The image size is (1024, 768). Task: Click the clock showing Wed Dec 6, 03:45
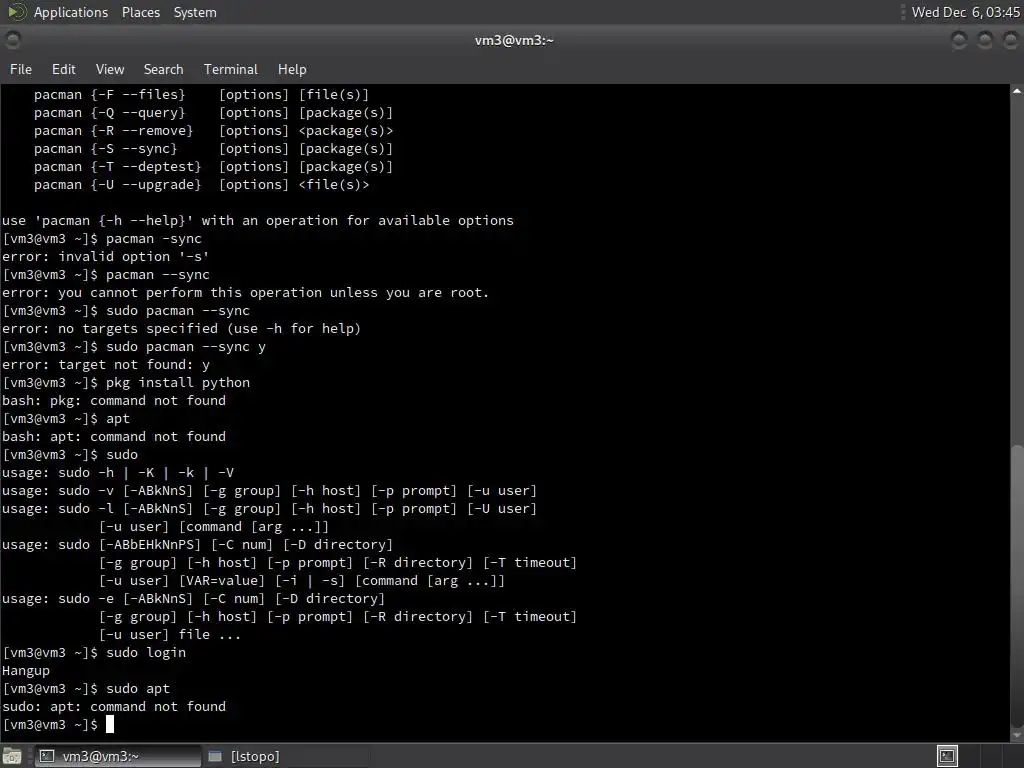point(965,12)
